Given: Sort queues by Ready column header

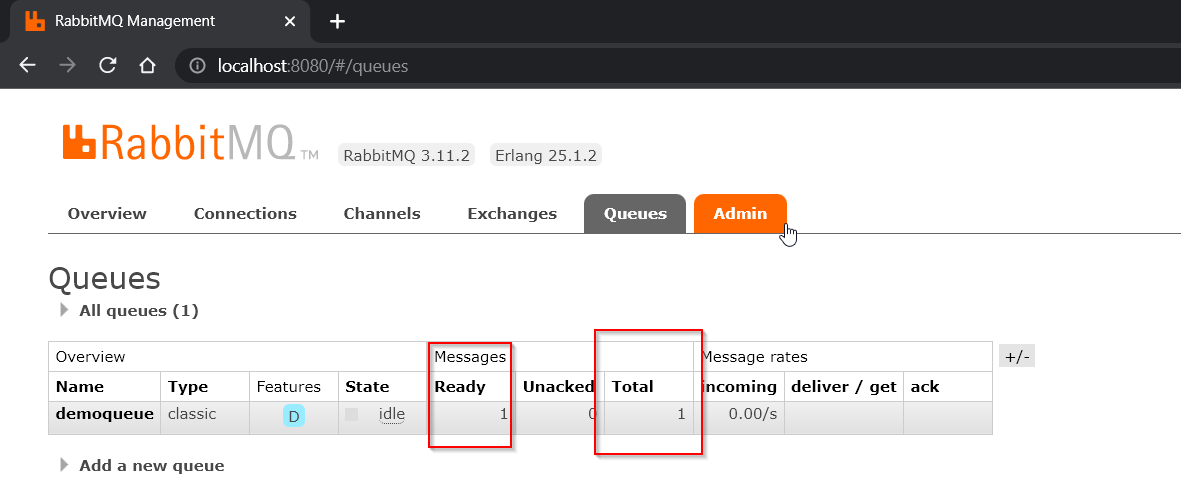Looking at the screenshot, I should point(460,387).
